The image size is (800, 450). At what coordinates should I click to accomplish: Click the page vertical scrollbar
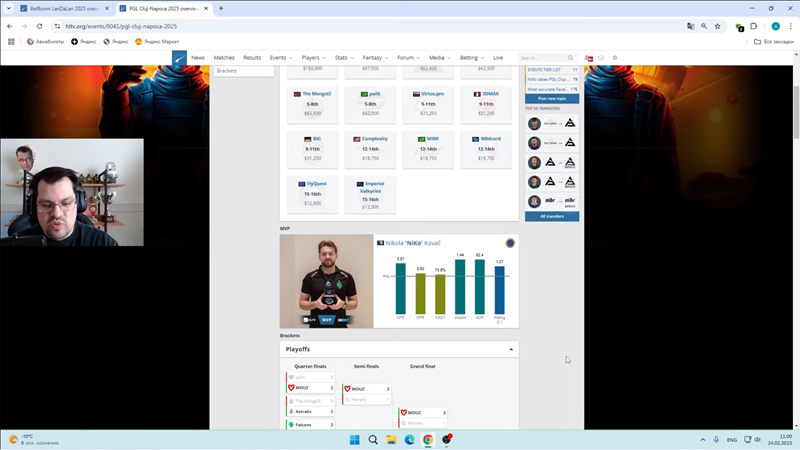coord(796,112)
